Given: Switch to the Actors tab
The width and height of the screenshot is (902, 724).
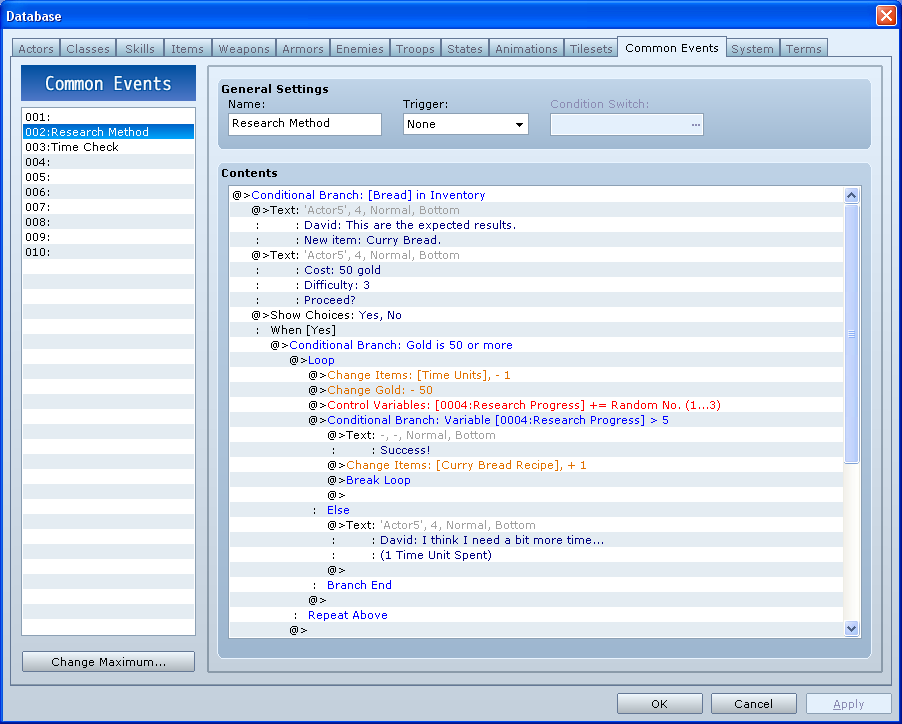Looking at the screenshot, I should pos(37,49).
